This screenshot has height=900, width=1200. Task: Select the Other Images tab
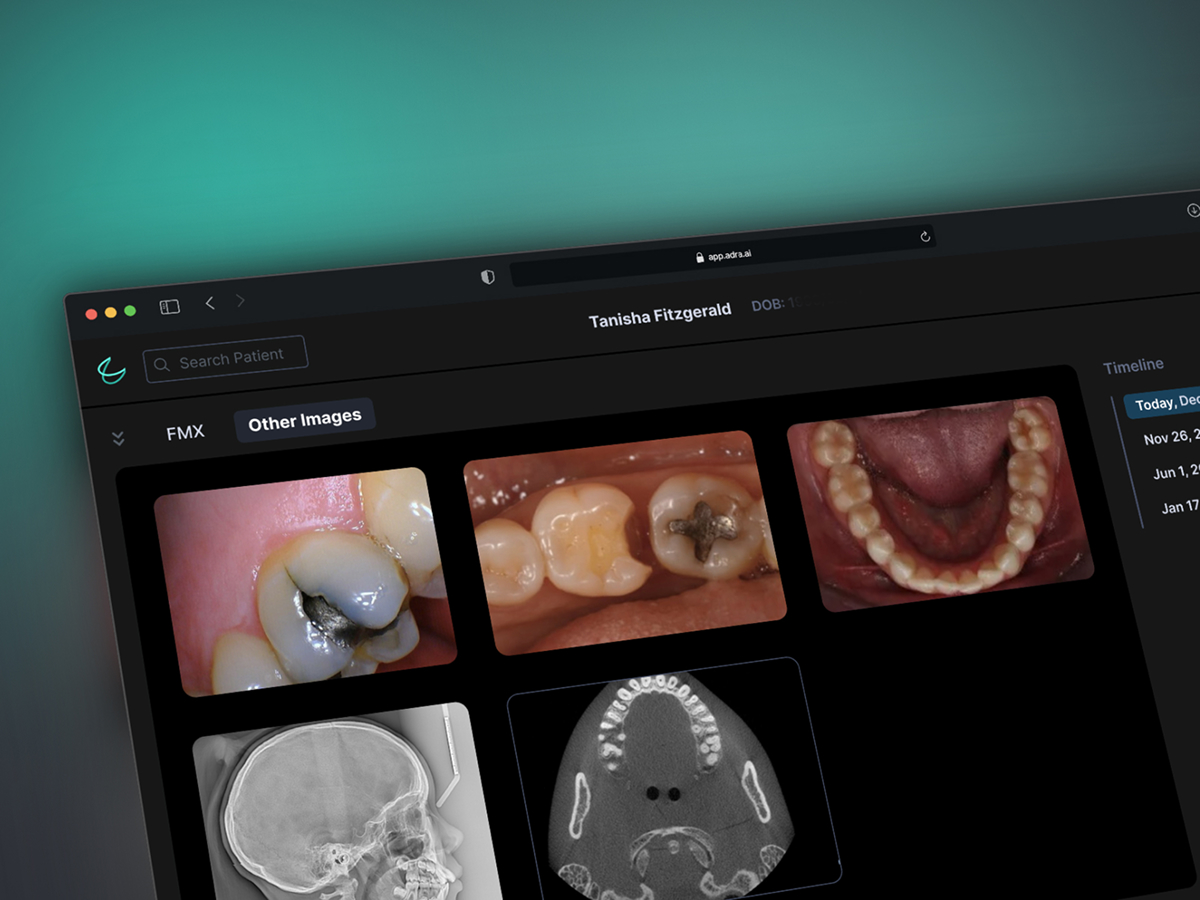pos(305,421)
